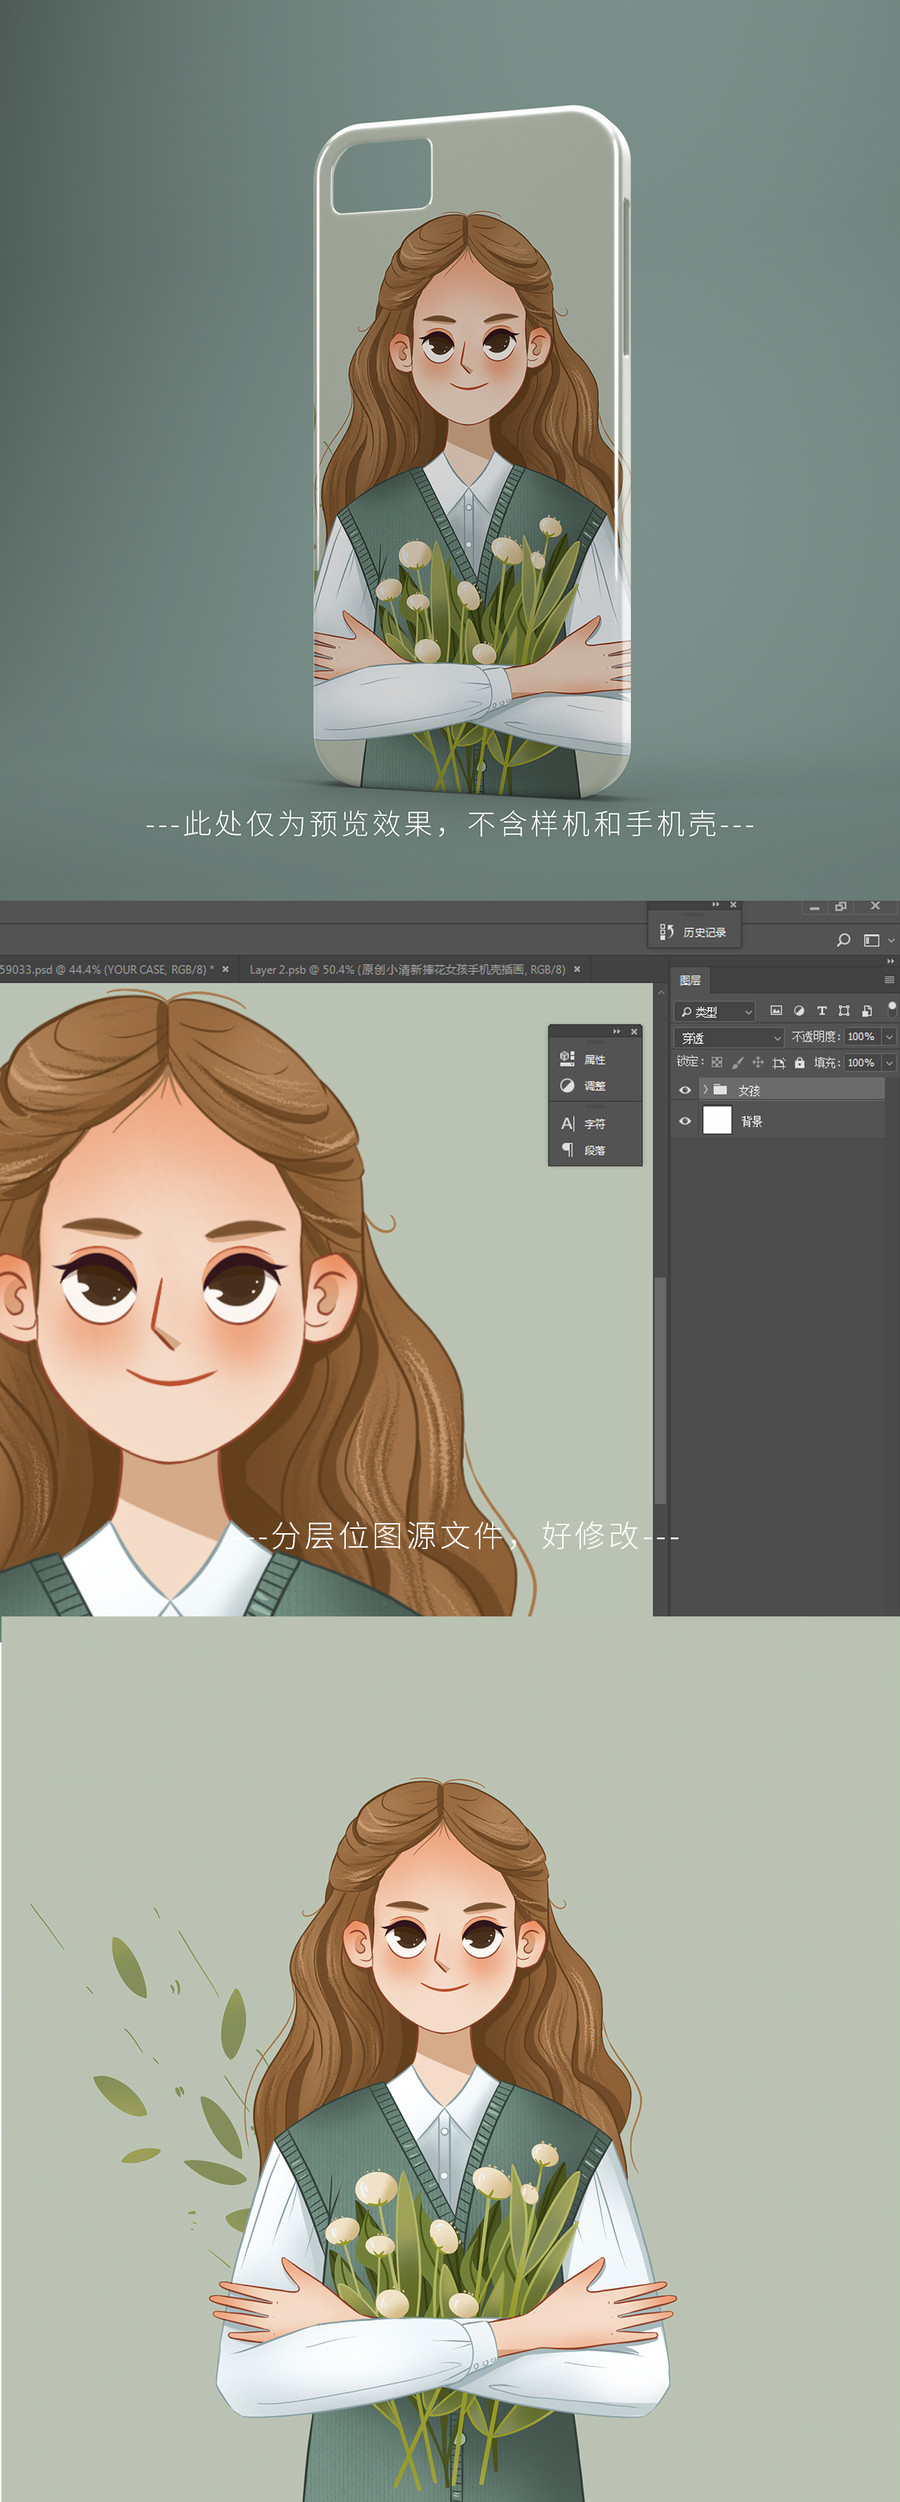Viewport: 900px width, 2502px height.
Task: Open the 字符 (Character) panel
Action: tap(595, 1123)
